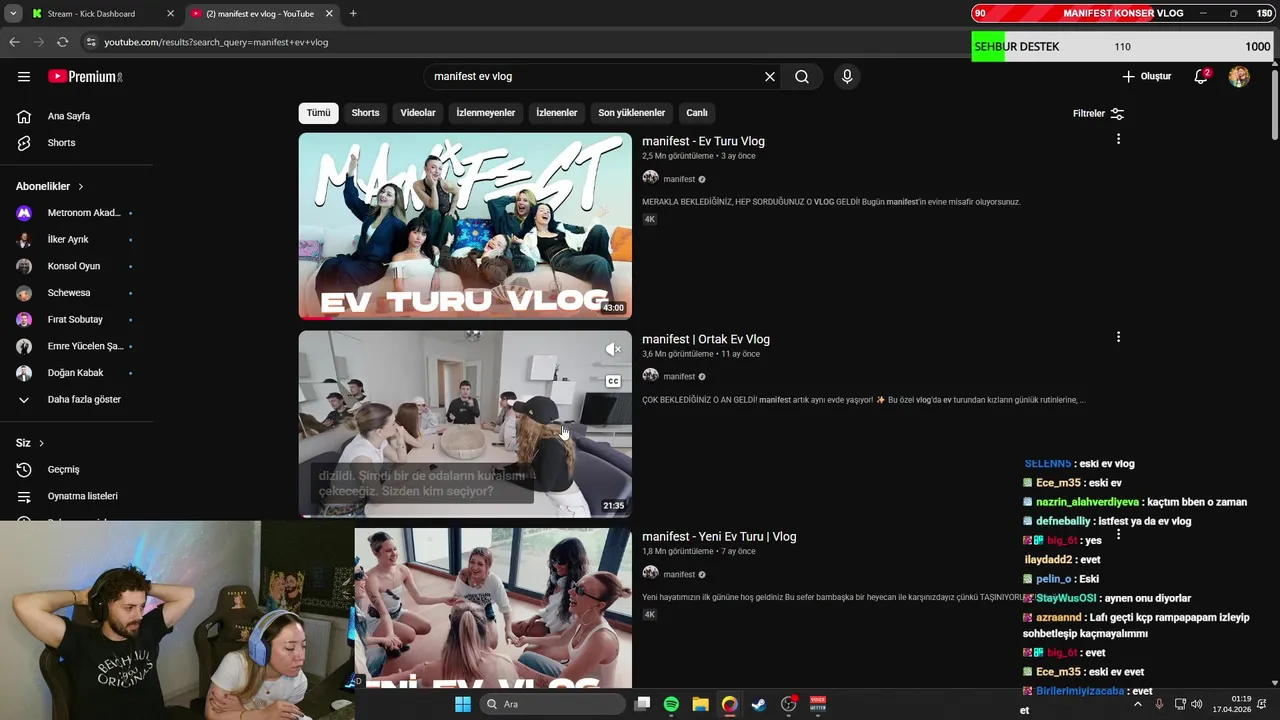This screenshot has width=1280, height=720.
Task: Expand Daha fazla göster in subscriptions
Action: pos(75,399)
